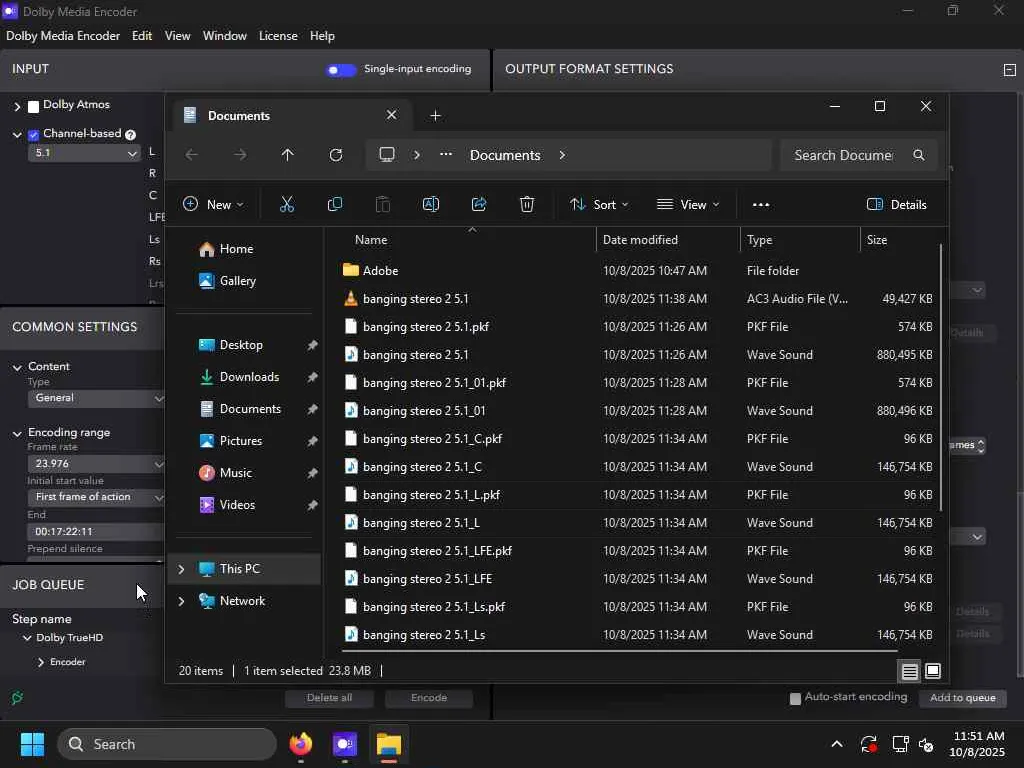1024x768 pixels.
Task: Click the detach panel icon in Output Format Settings
Action: (x=1010, y=70)
